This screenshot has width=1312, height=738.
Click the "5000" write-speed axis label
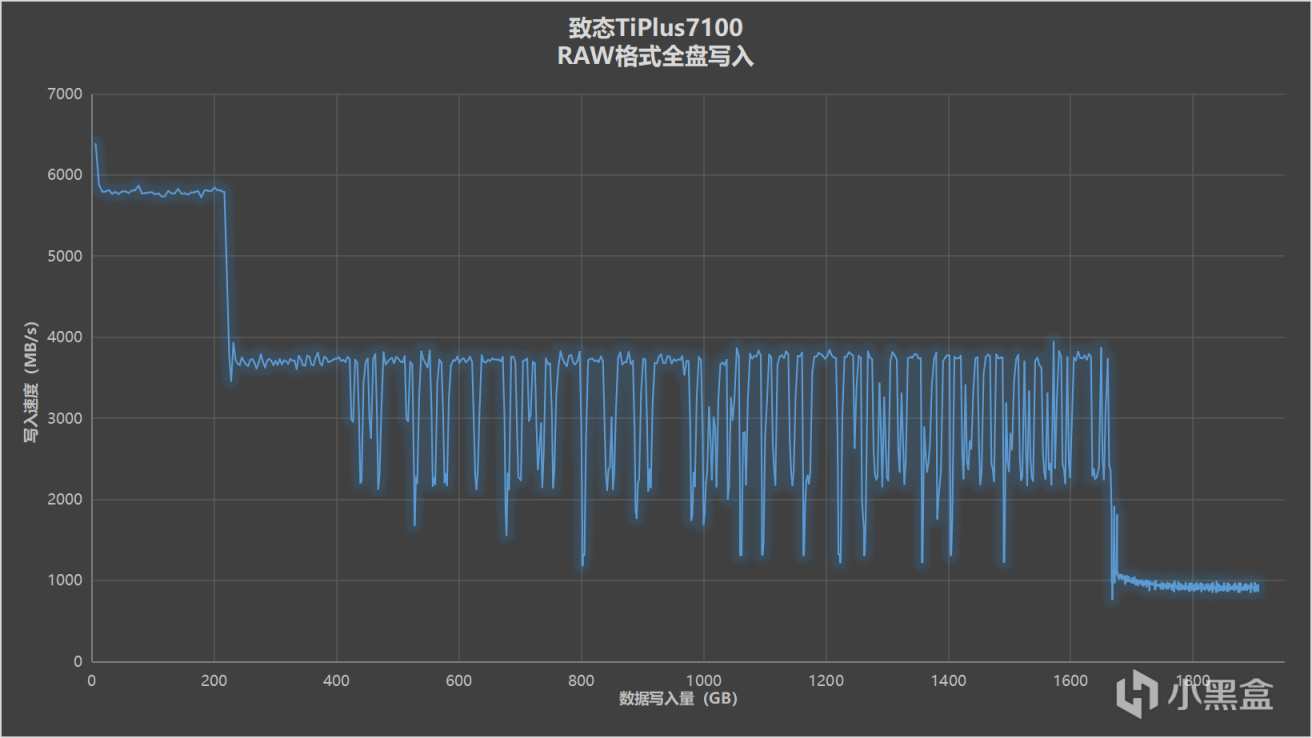66,256
